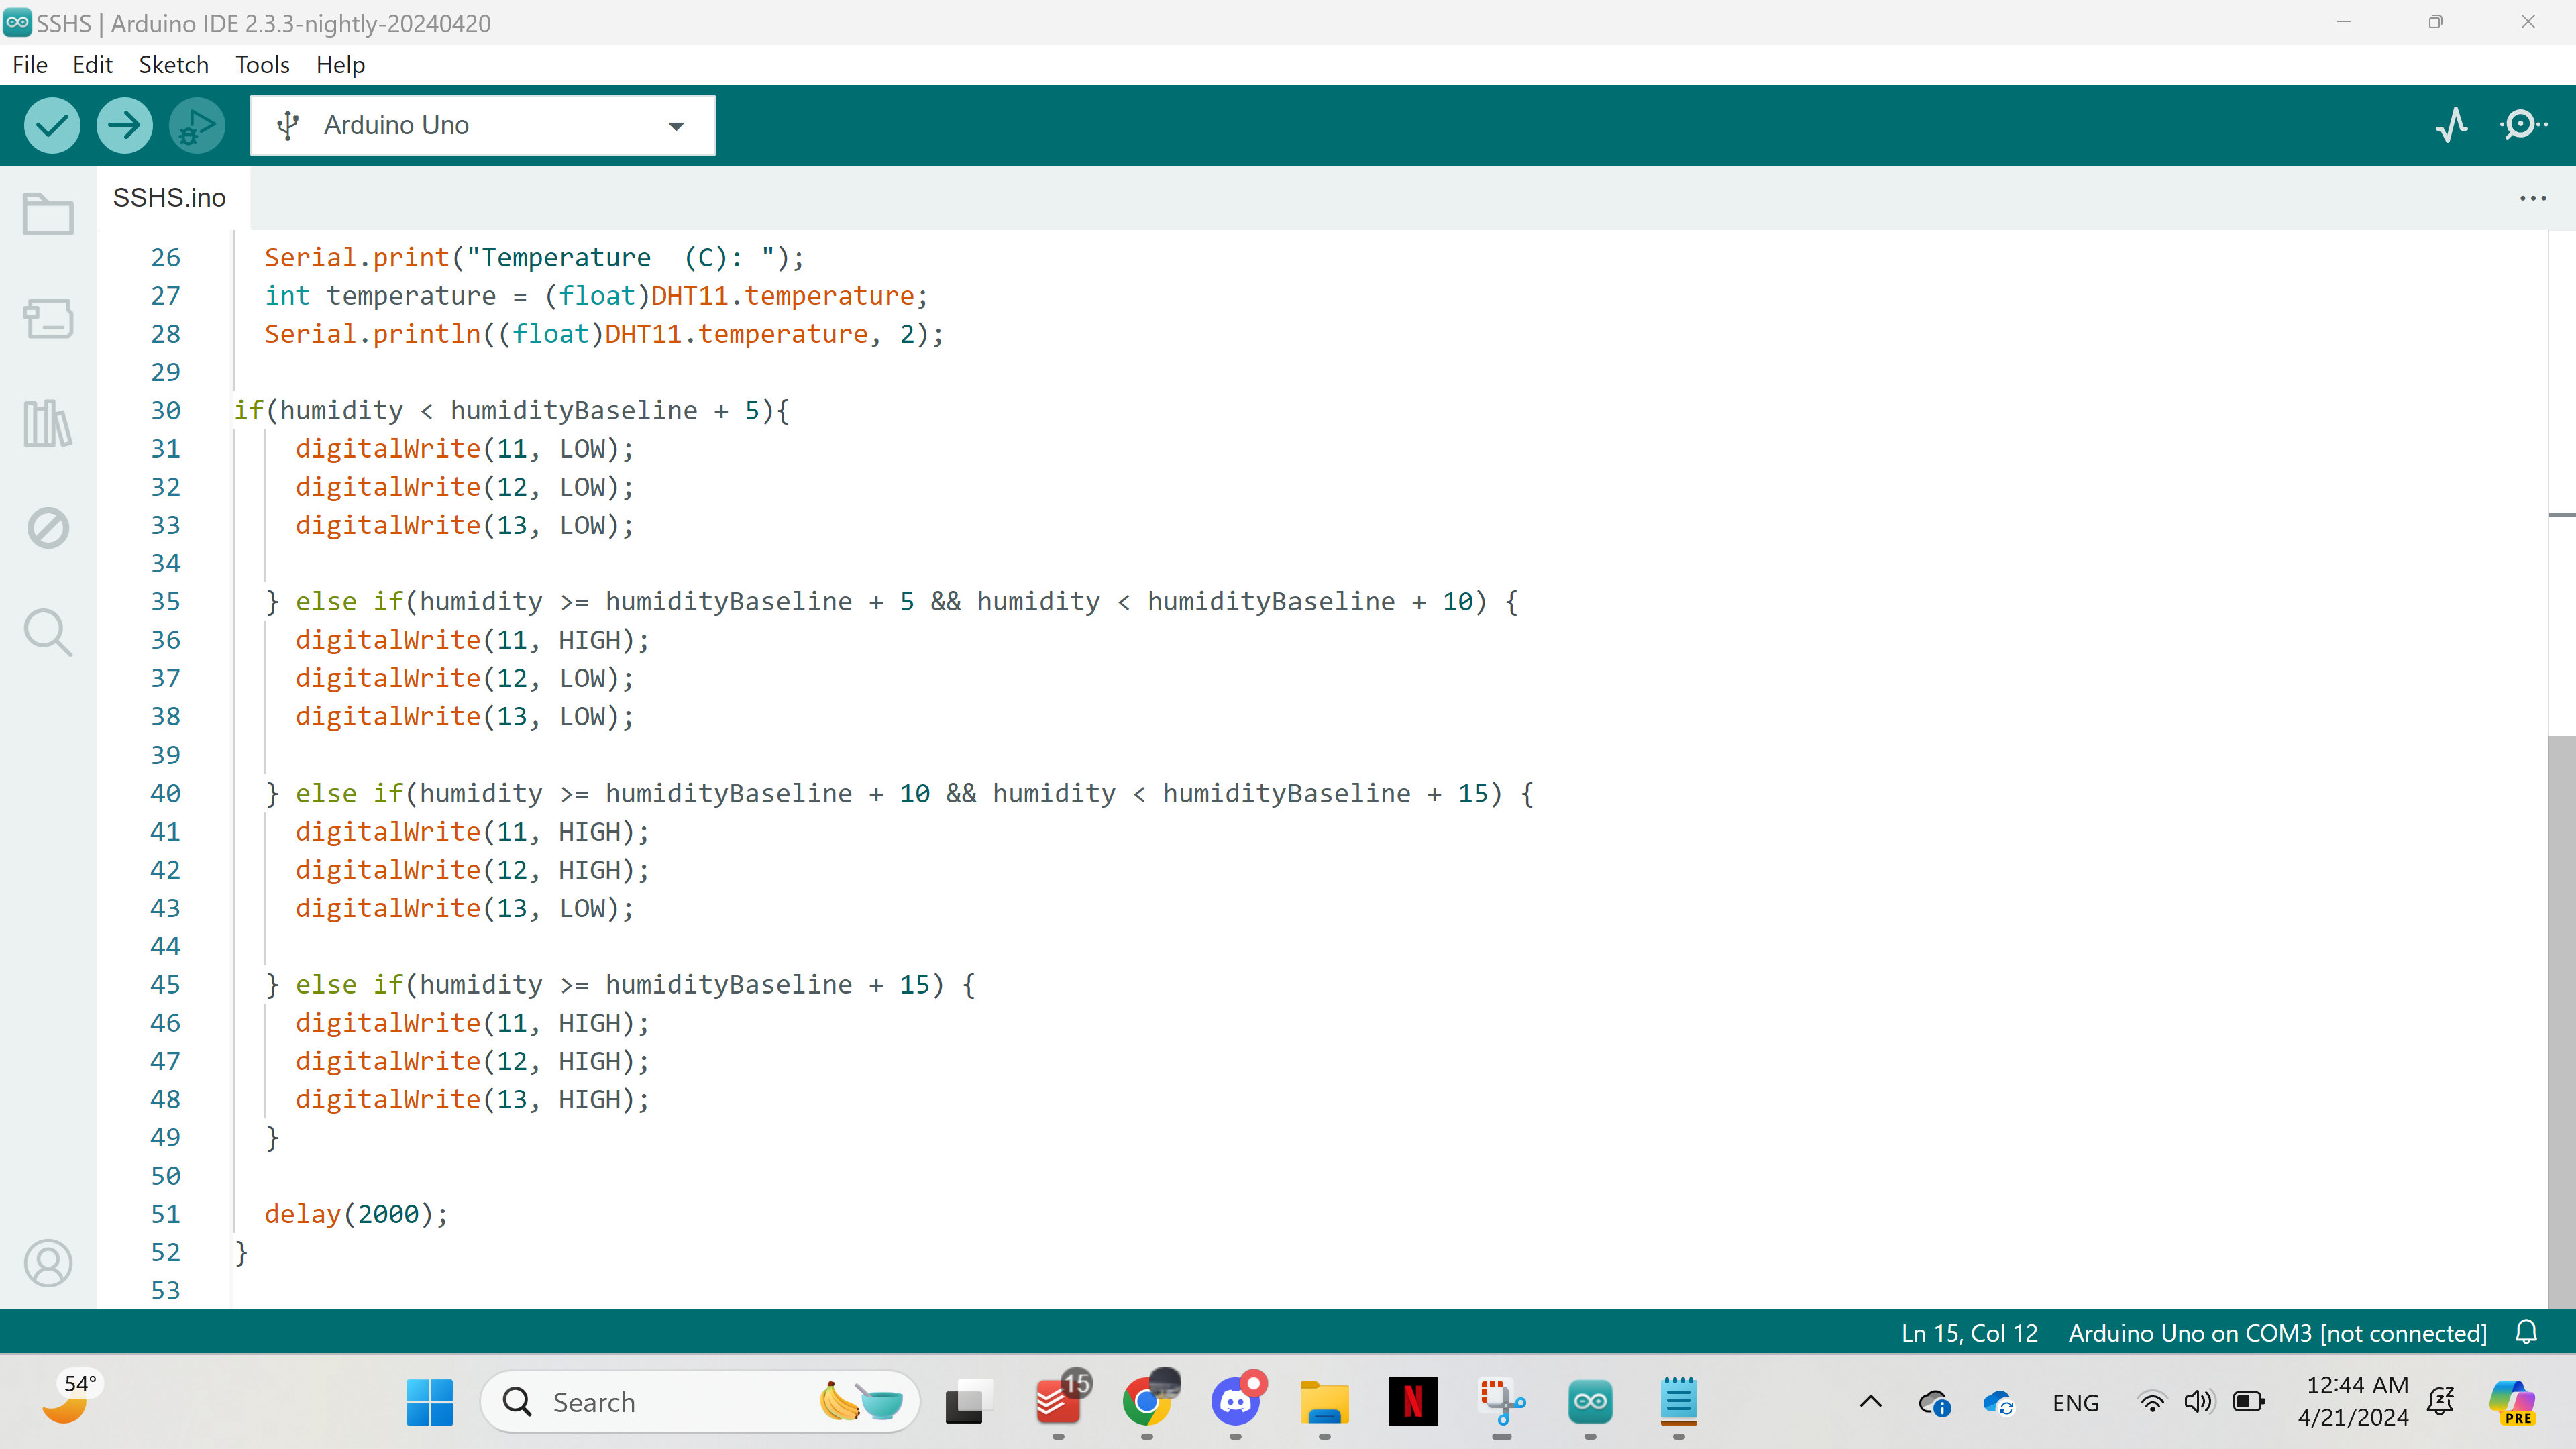Open the Serial Plotter
This screenshot has height=1449, width=2576.
[2451, 125]
